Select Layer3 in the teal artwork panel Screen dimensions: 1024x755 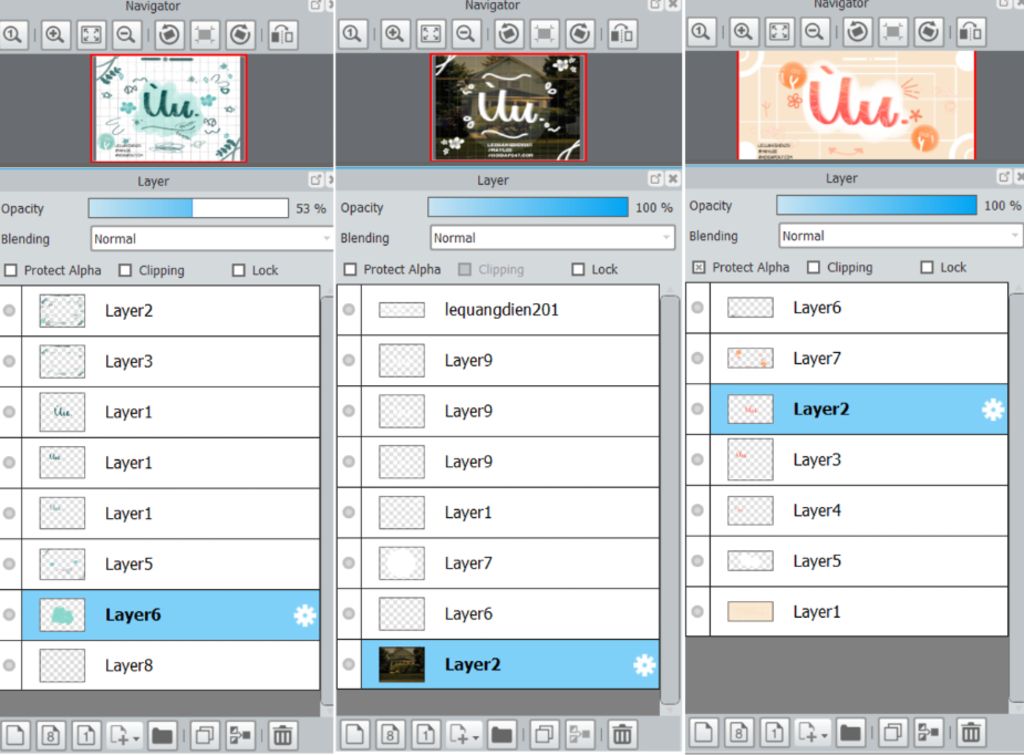(x=170, y=362)
